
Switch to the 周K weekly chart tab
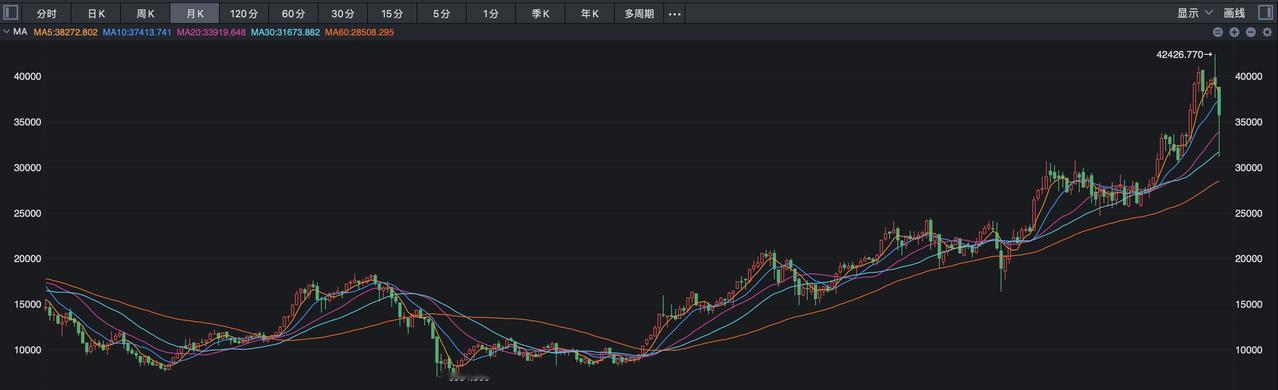145,14
